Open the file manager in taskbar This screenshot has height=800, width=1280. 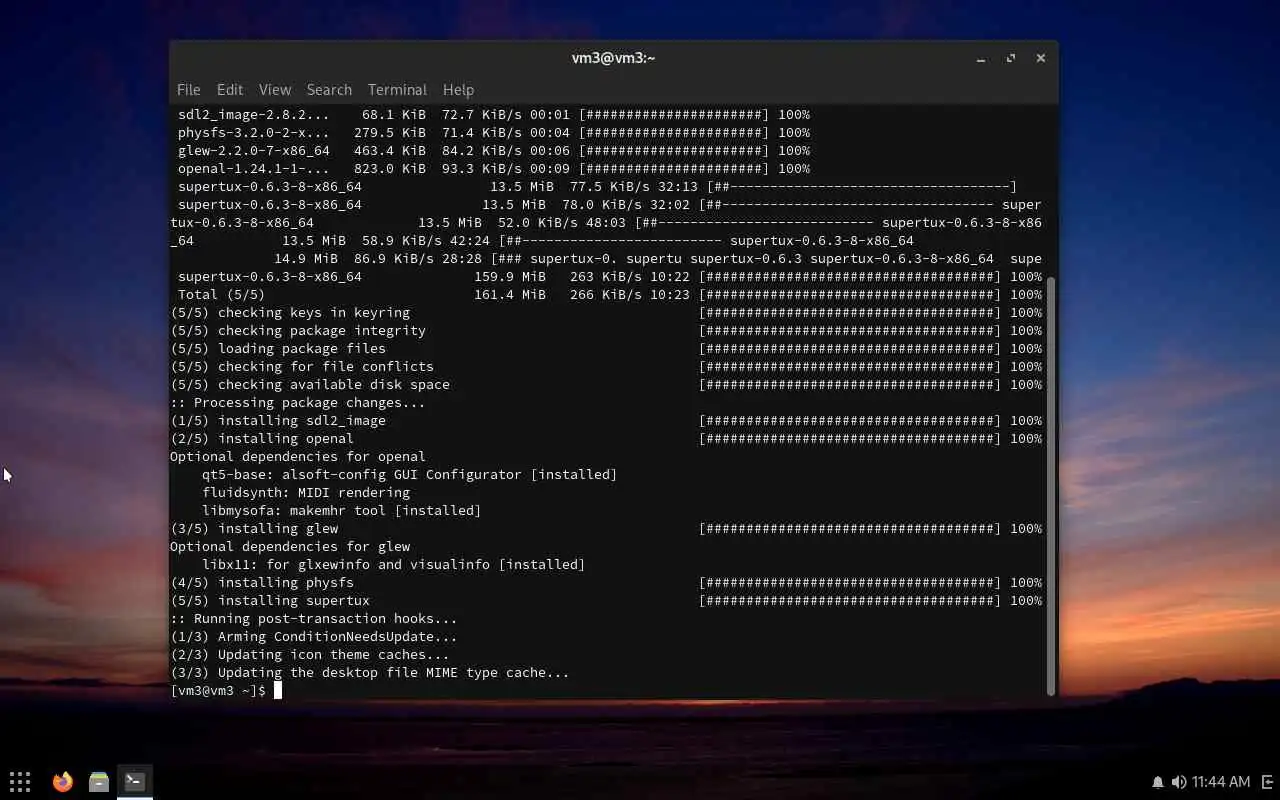tap(98, 781)
